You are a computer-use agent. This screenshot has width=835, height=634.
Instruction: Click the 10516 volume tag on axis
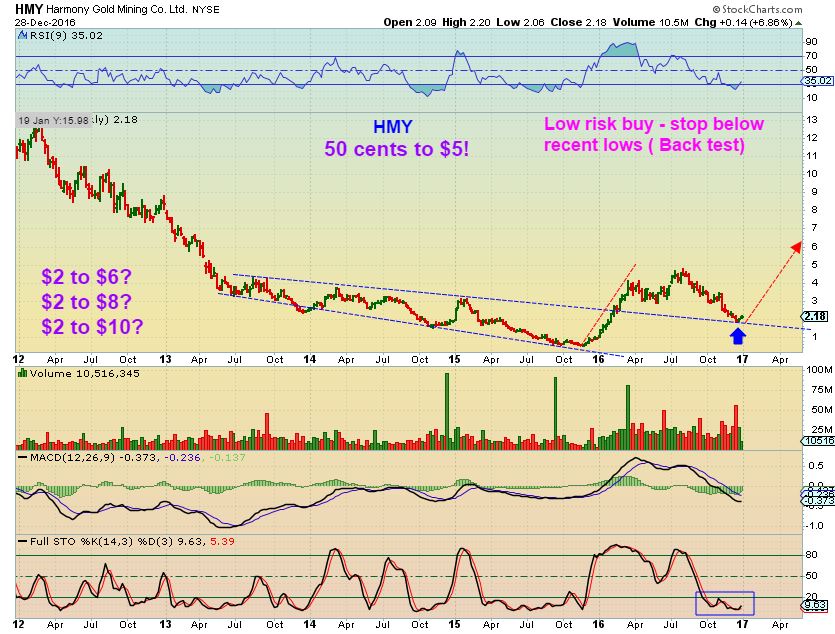click(x=818, y=440)
